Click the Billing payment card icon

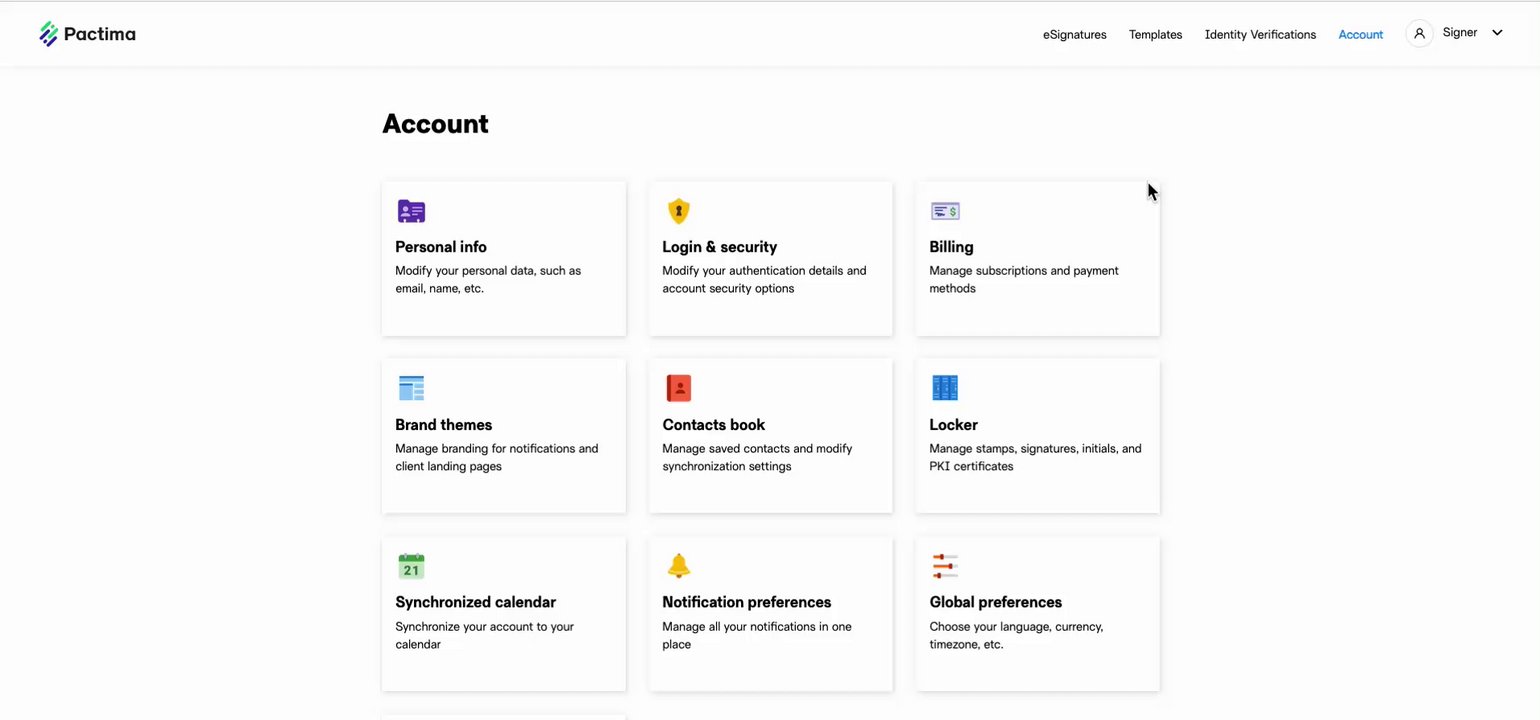coord(945,211)
